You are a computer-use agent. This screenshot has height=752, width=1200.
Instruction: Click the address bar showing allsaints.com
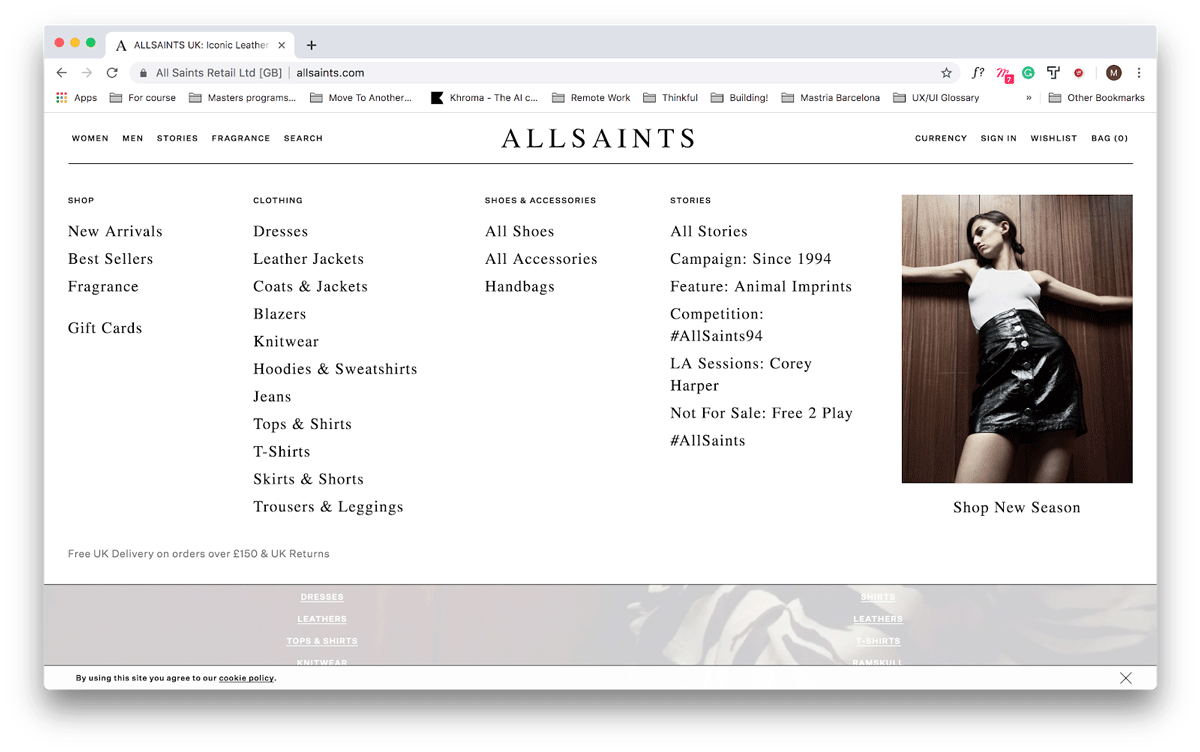[x=330, y=72]
